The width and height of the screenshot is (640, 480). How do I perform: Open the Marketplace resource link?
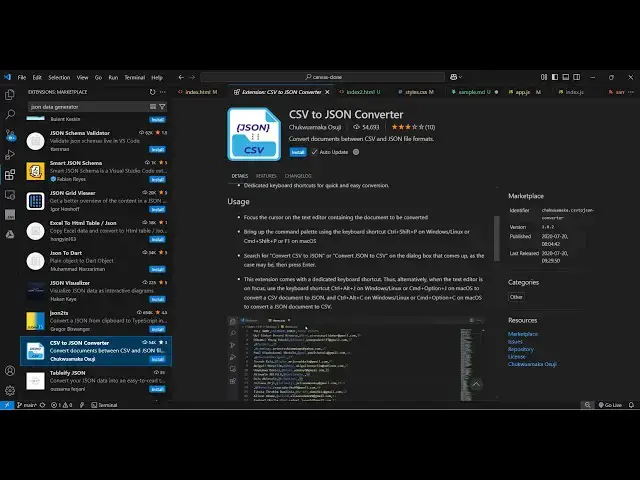[523, 334]
